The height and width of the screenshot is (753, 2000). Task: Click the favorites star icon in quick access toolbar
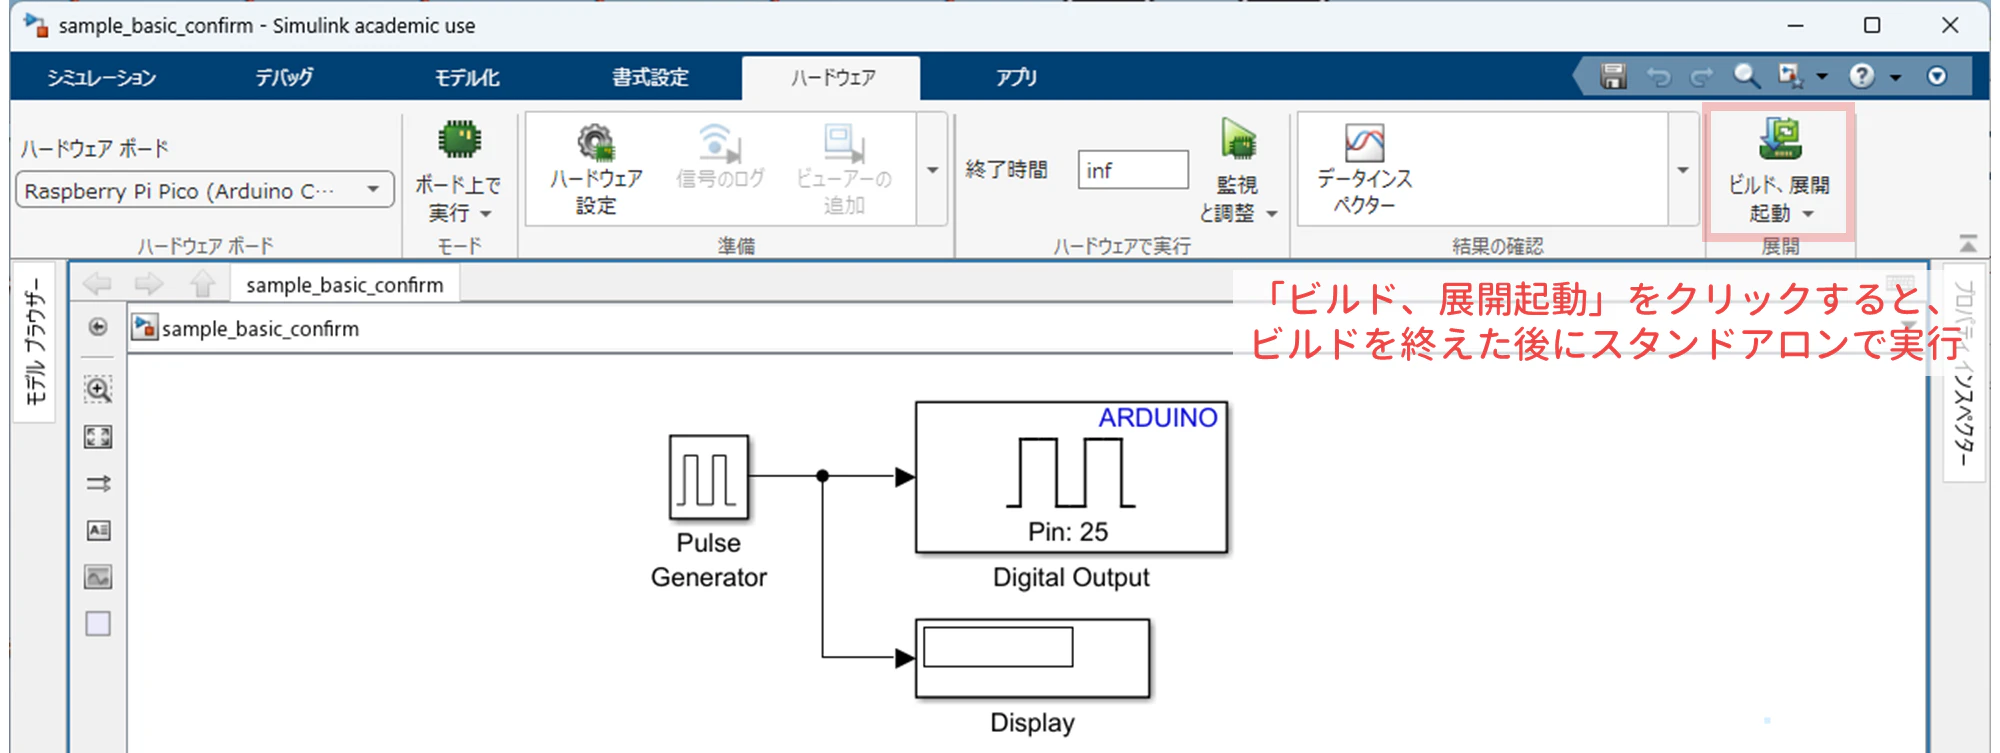[1790, 76]
